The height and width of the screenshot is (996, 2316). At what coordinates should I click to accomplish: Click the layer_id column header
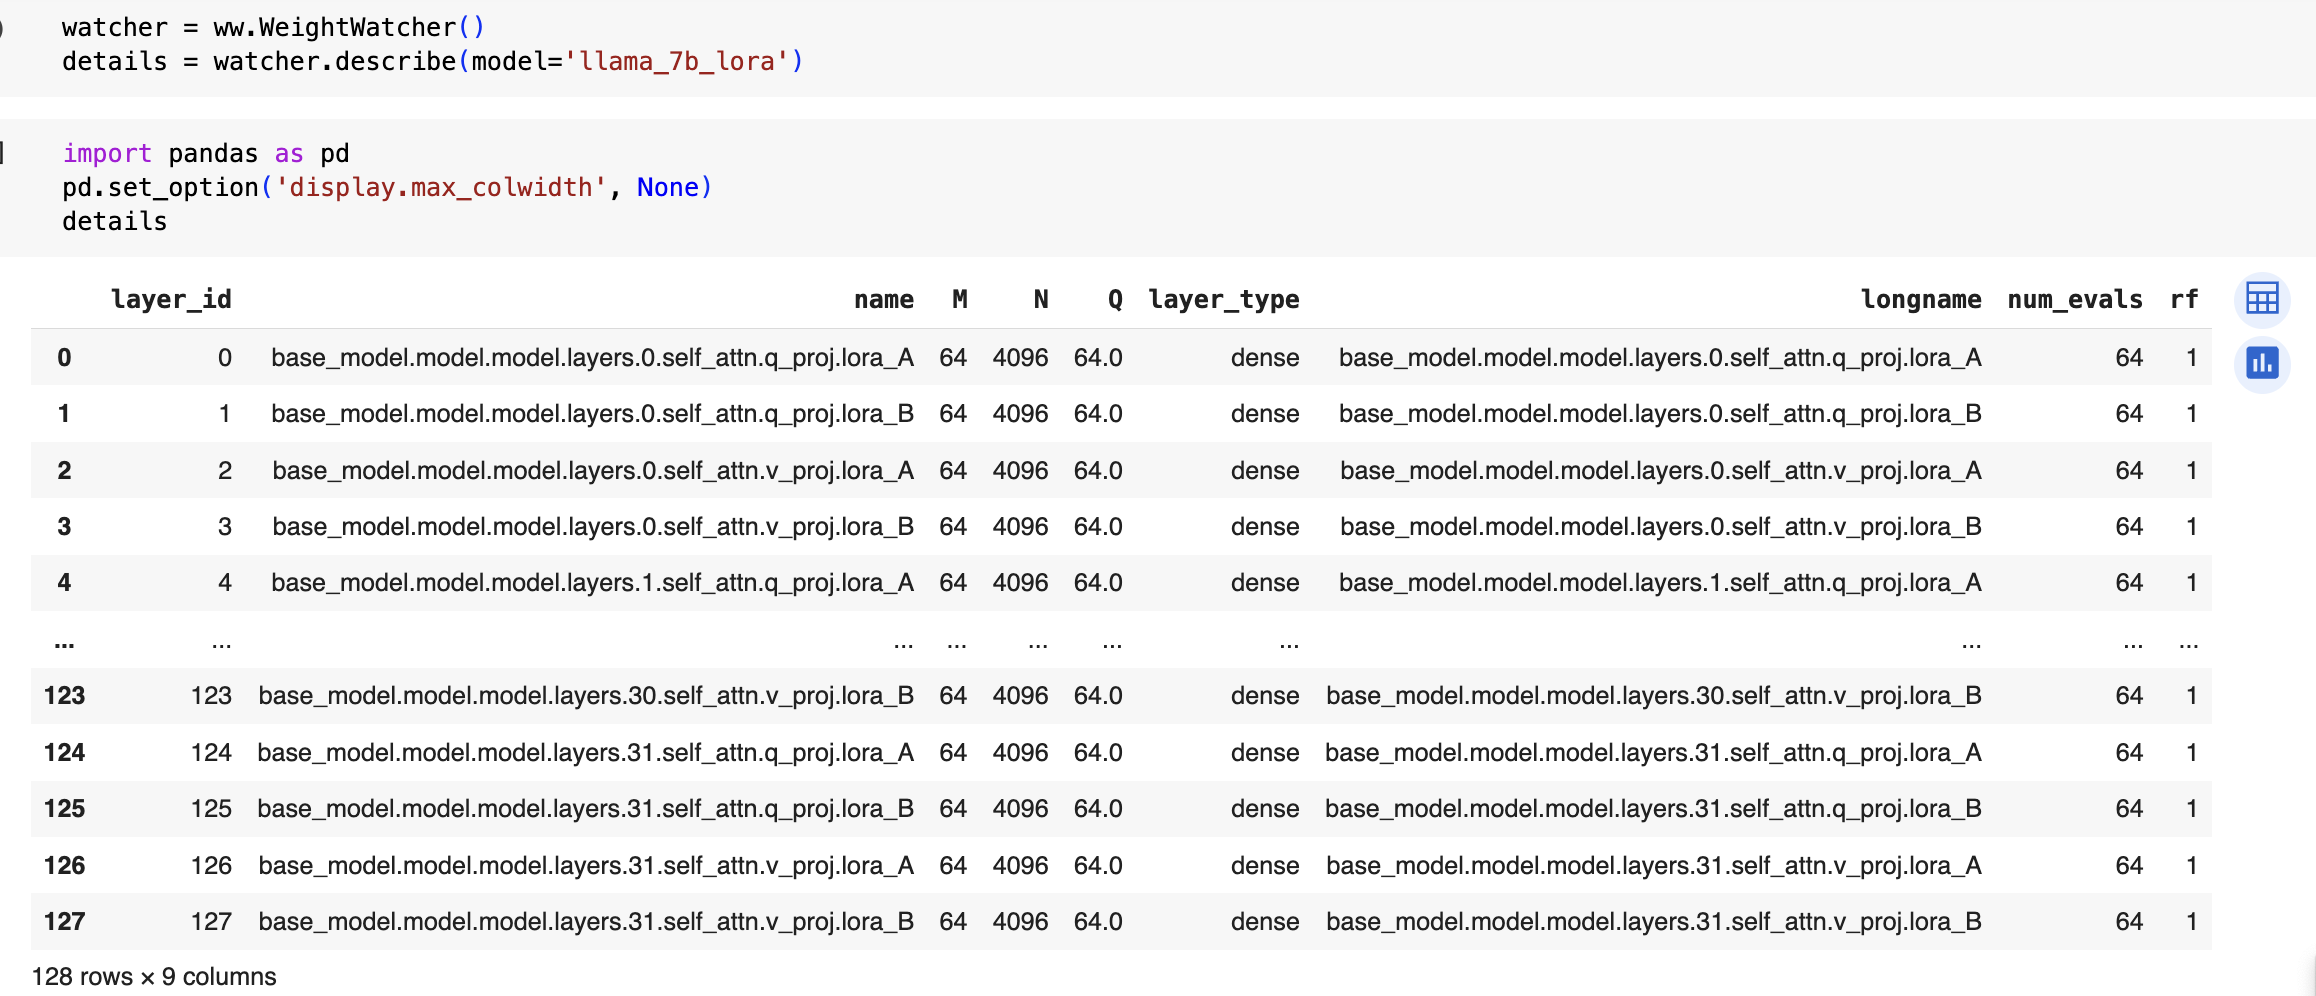[171, 300]
